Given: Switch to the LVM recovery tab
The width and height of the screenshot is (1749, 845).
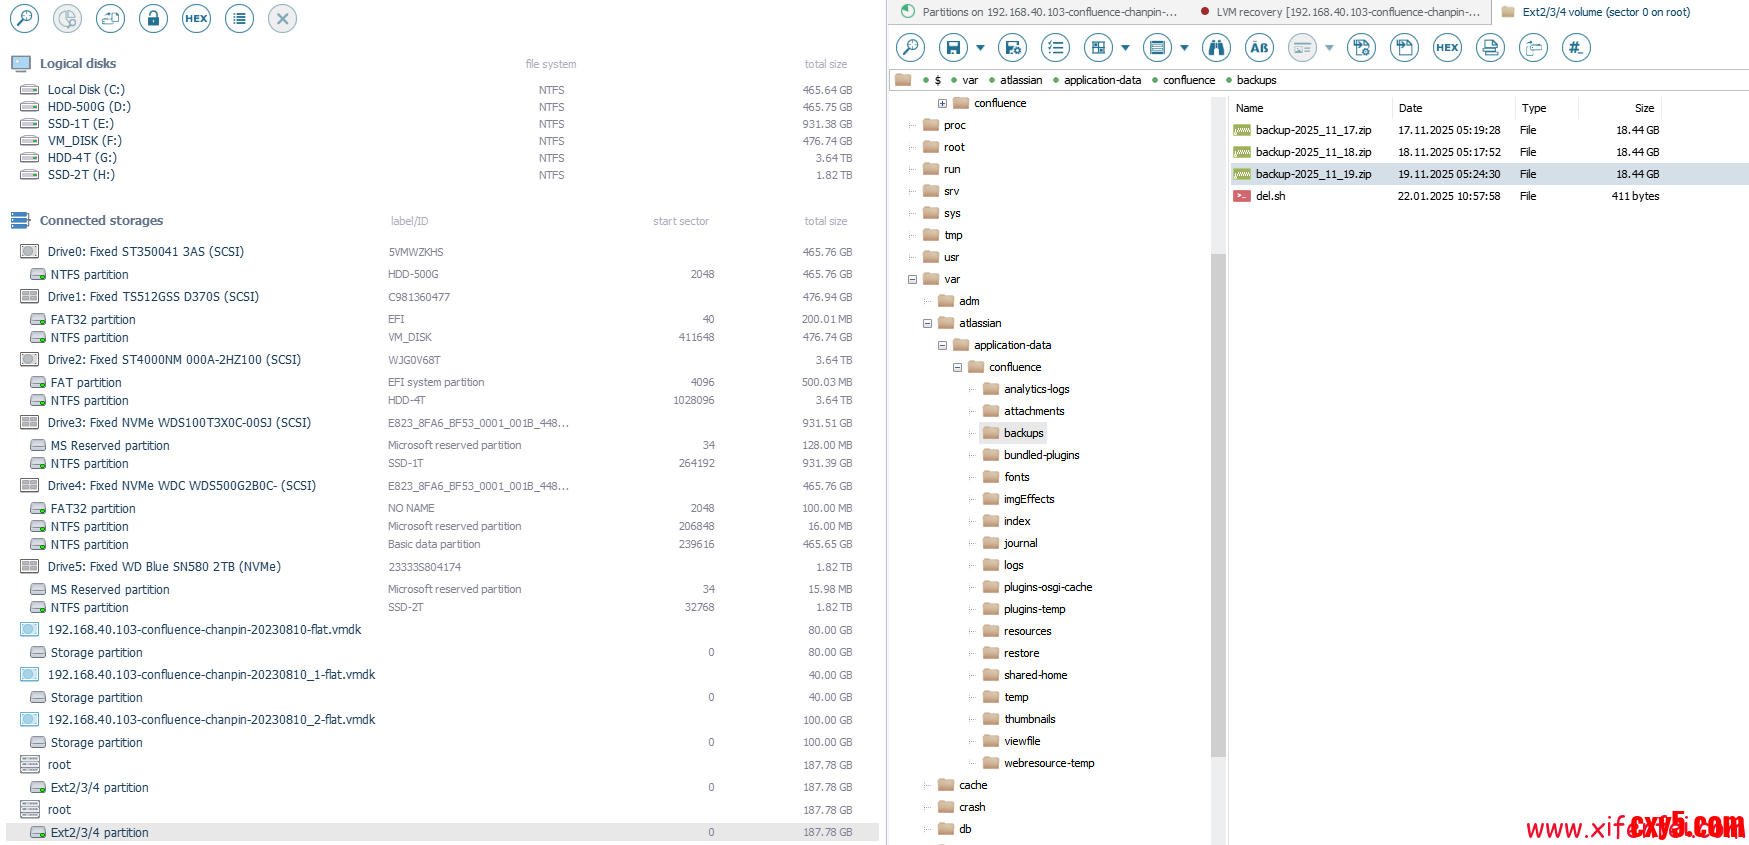Looking at the screenshot, I should click(1346, 12).
